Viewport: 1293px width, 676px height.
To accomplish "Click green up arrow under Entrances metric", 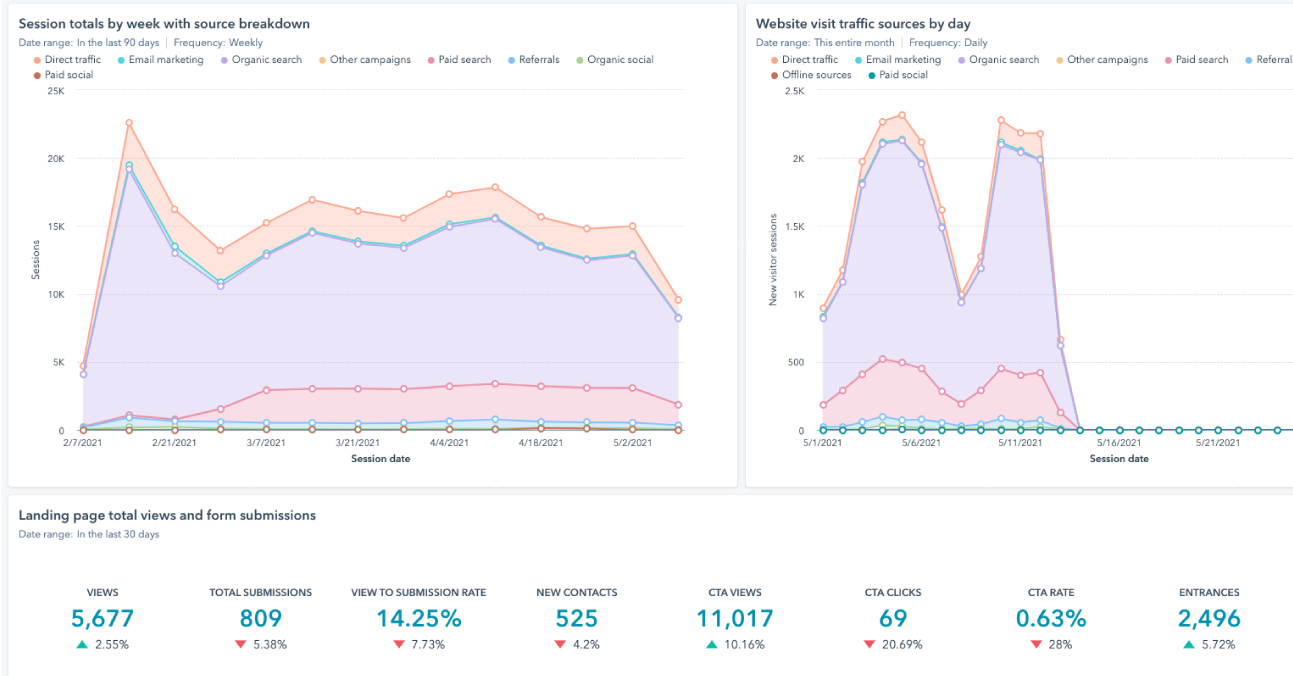I will [1189, 645].
